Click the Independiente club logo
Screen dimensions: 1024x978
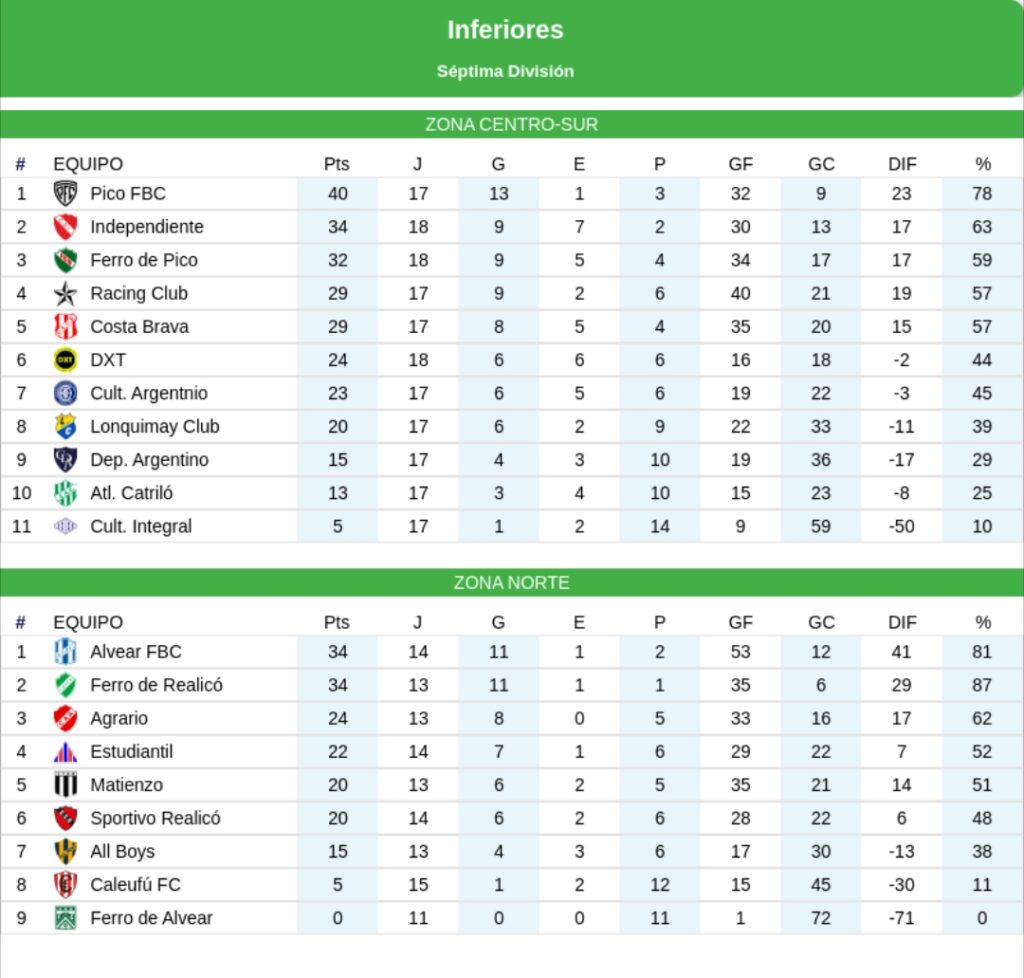[65, 227]
